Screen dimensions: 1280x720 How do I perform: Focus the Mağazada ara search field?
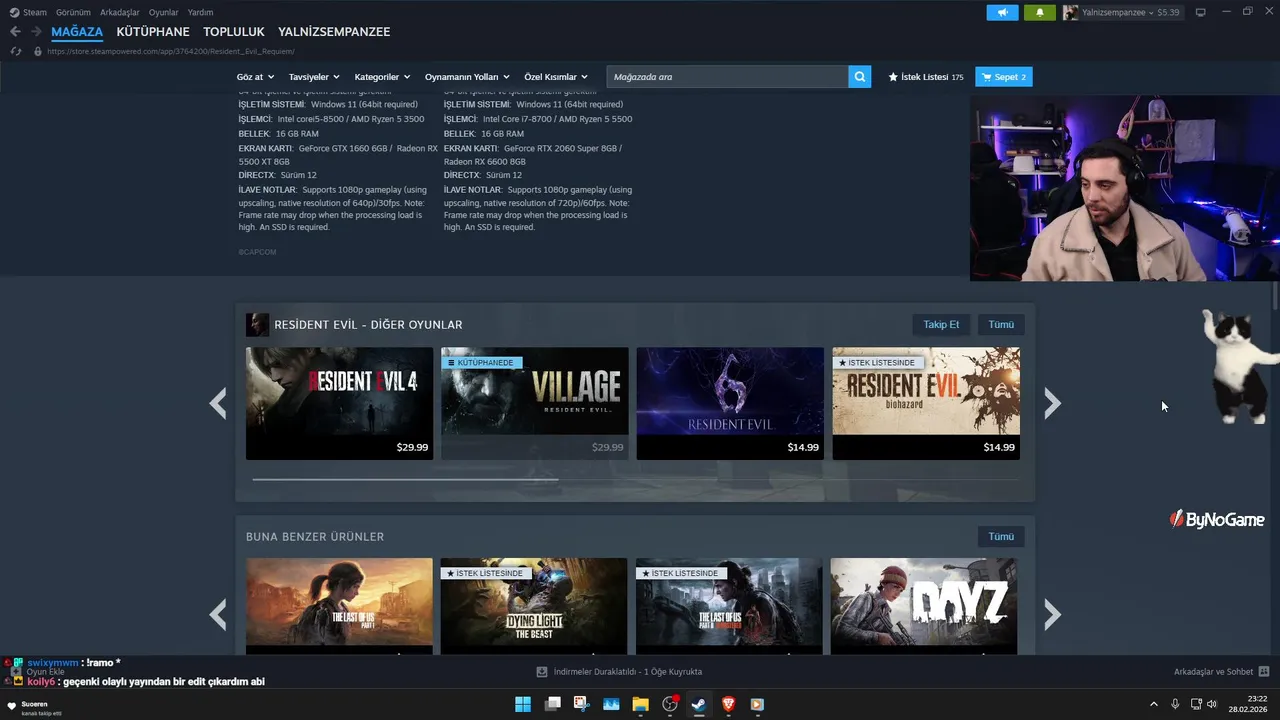[x=727, y=77]
